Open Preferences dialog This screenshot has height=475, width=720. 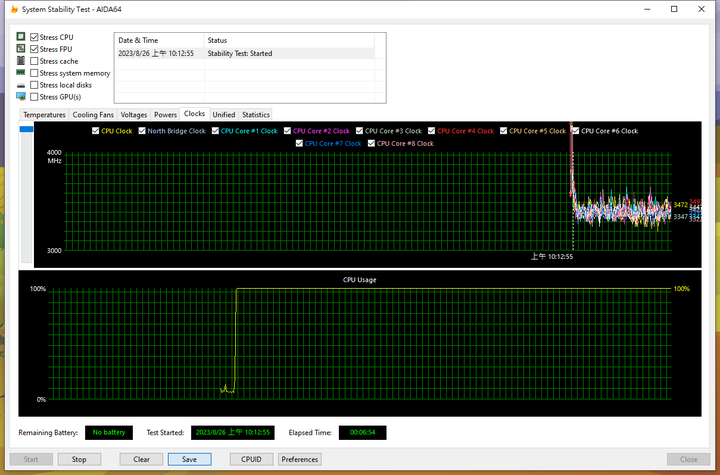pyautogui.click(x=300, y=459)
